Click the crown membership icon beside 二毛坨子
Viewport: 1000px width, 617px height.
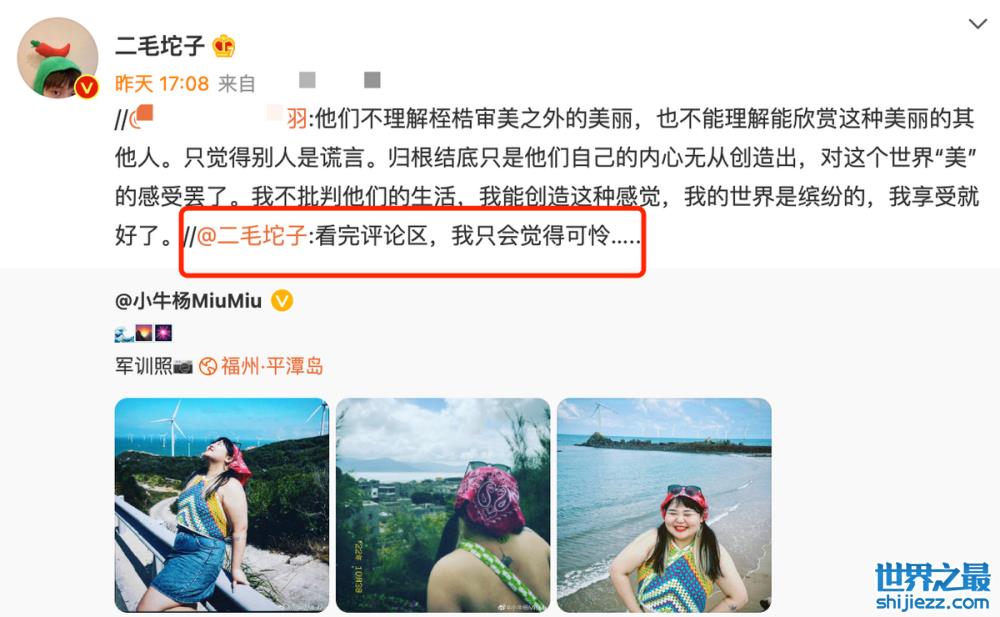click(224, 46)
